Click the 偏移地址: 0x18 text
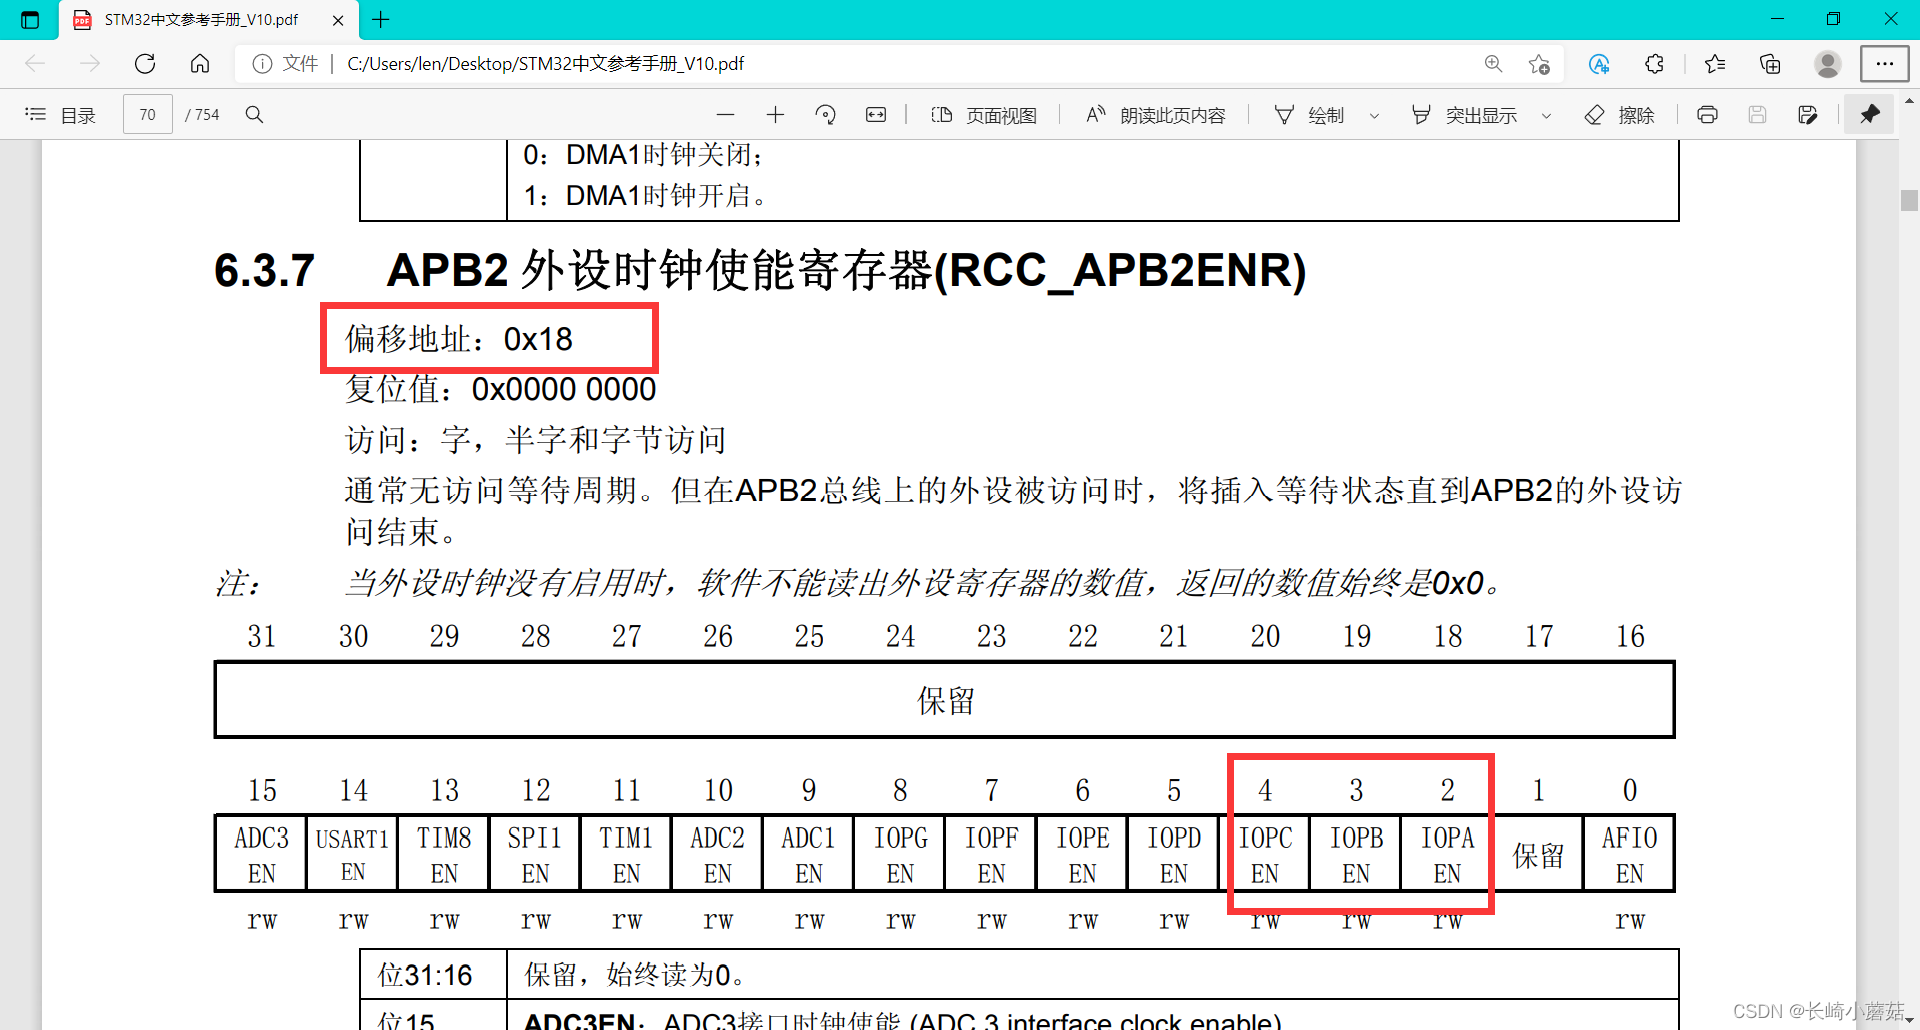This screenshot has height=1030, width=1920. tap(459, 339)
